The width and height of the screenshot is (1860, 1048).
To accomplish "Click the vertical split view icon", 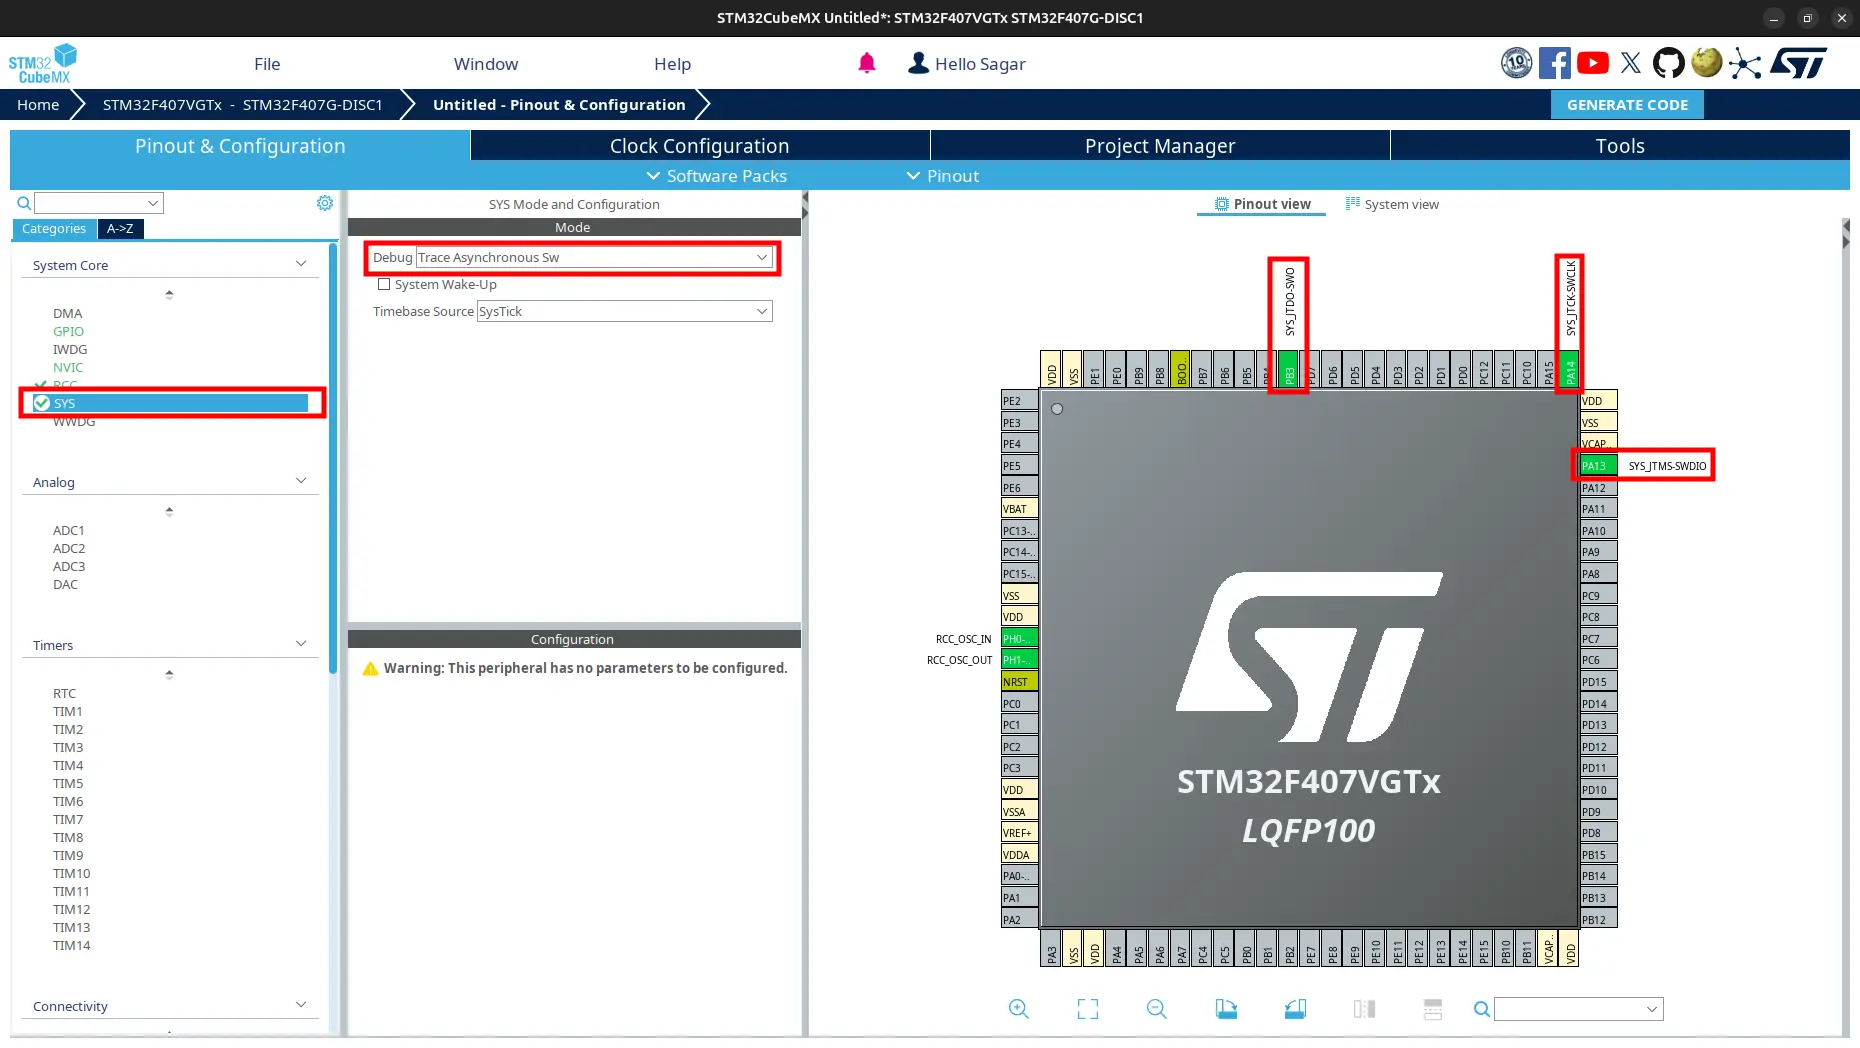I will [1364, 1009].
